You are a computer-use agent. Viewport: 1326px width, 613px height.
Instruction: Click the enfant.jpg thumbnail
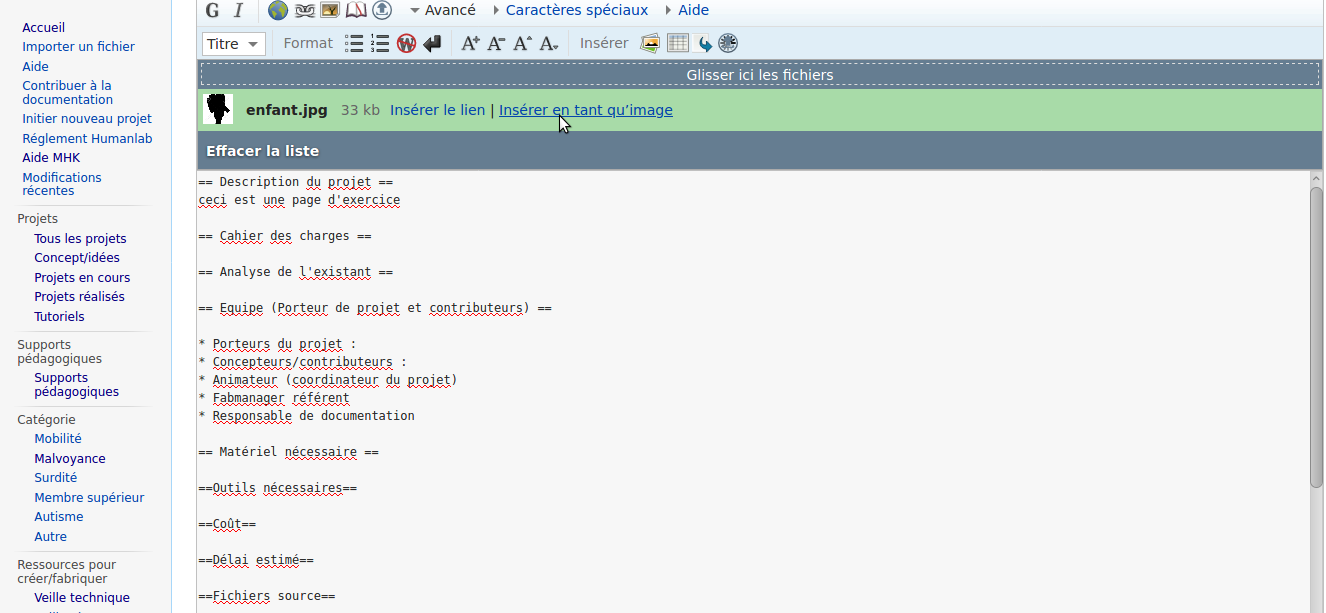pyautogui.click(x=218, y=110)
